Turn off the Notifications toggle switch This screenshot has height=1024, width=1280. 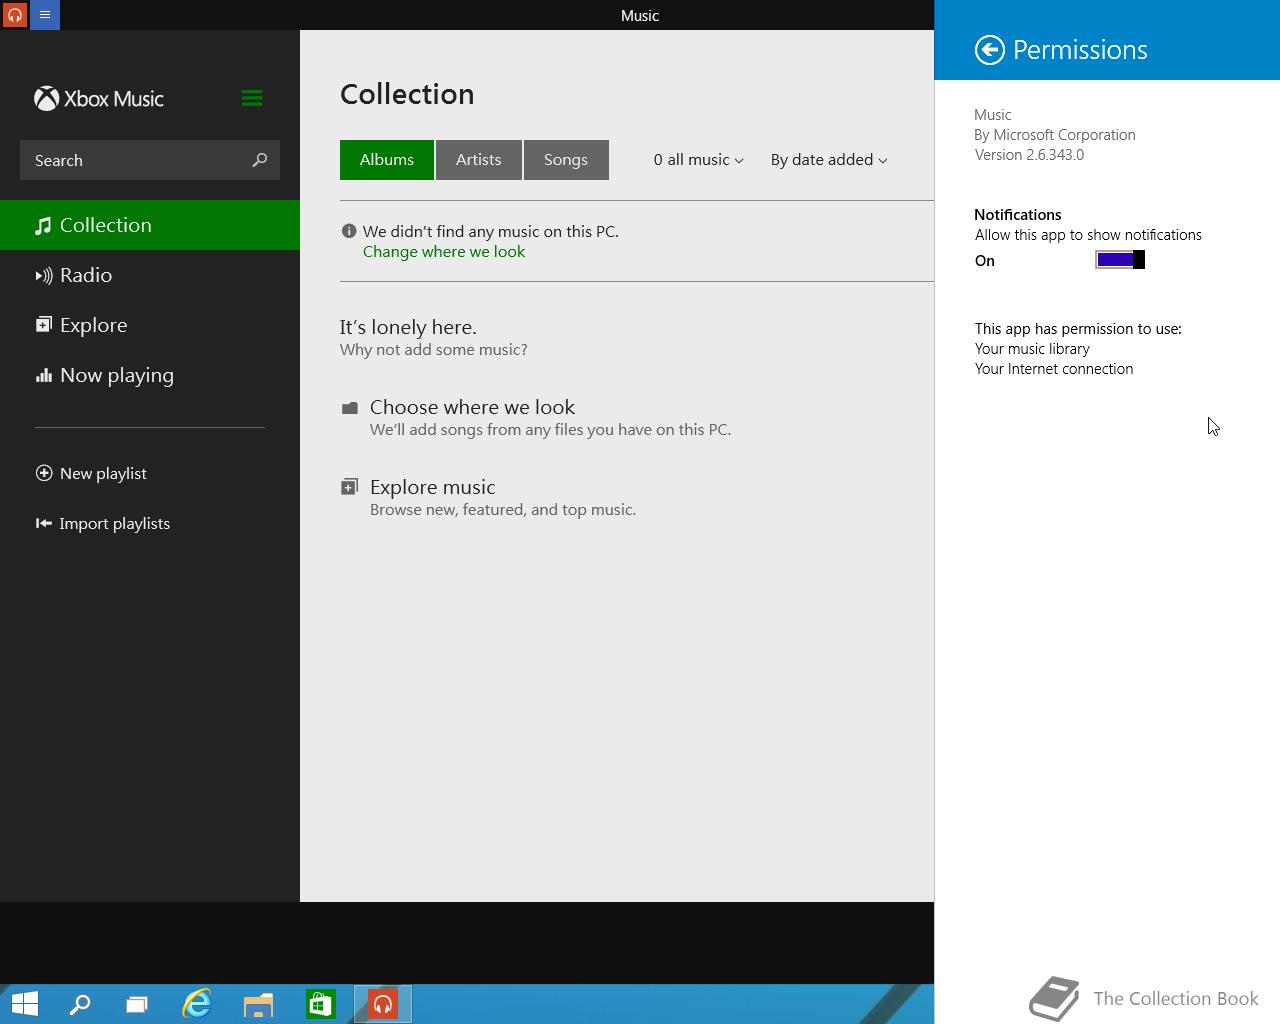pos(1120,260)
